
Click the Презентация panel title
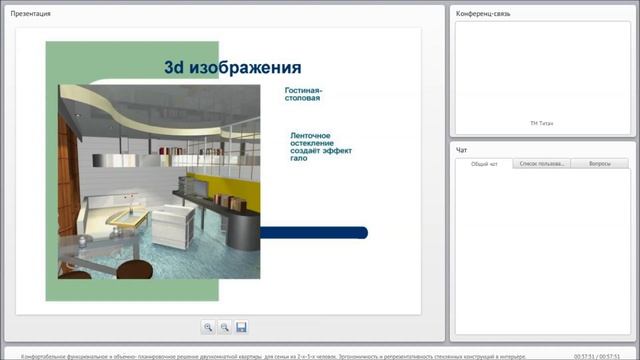pyautogui.click(x=31, y=13)
